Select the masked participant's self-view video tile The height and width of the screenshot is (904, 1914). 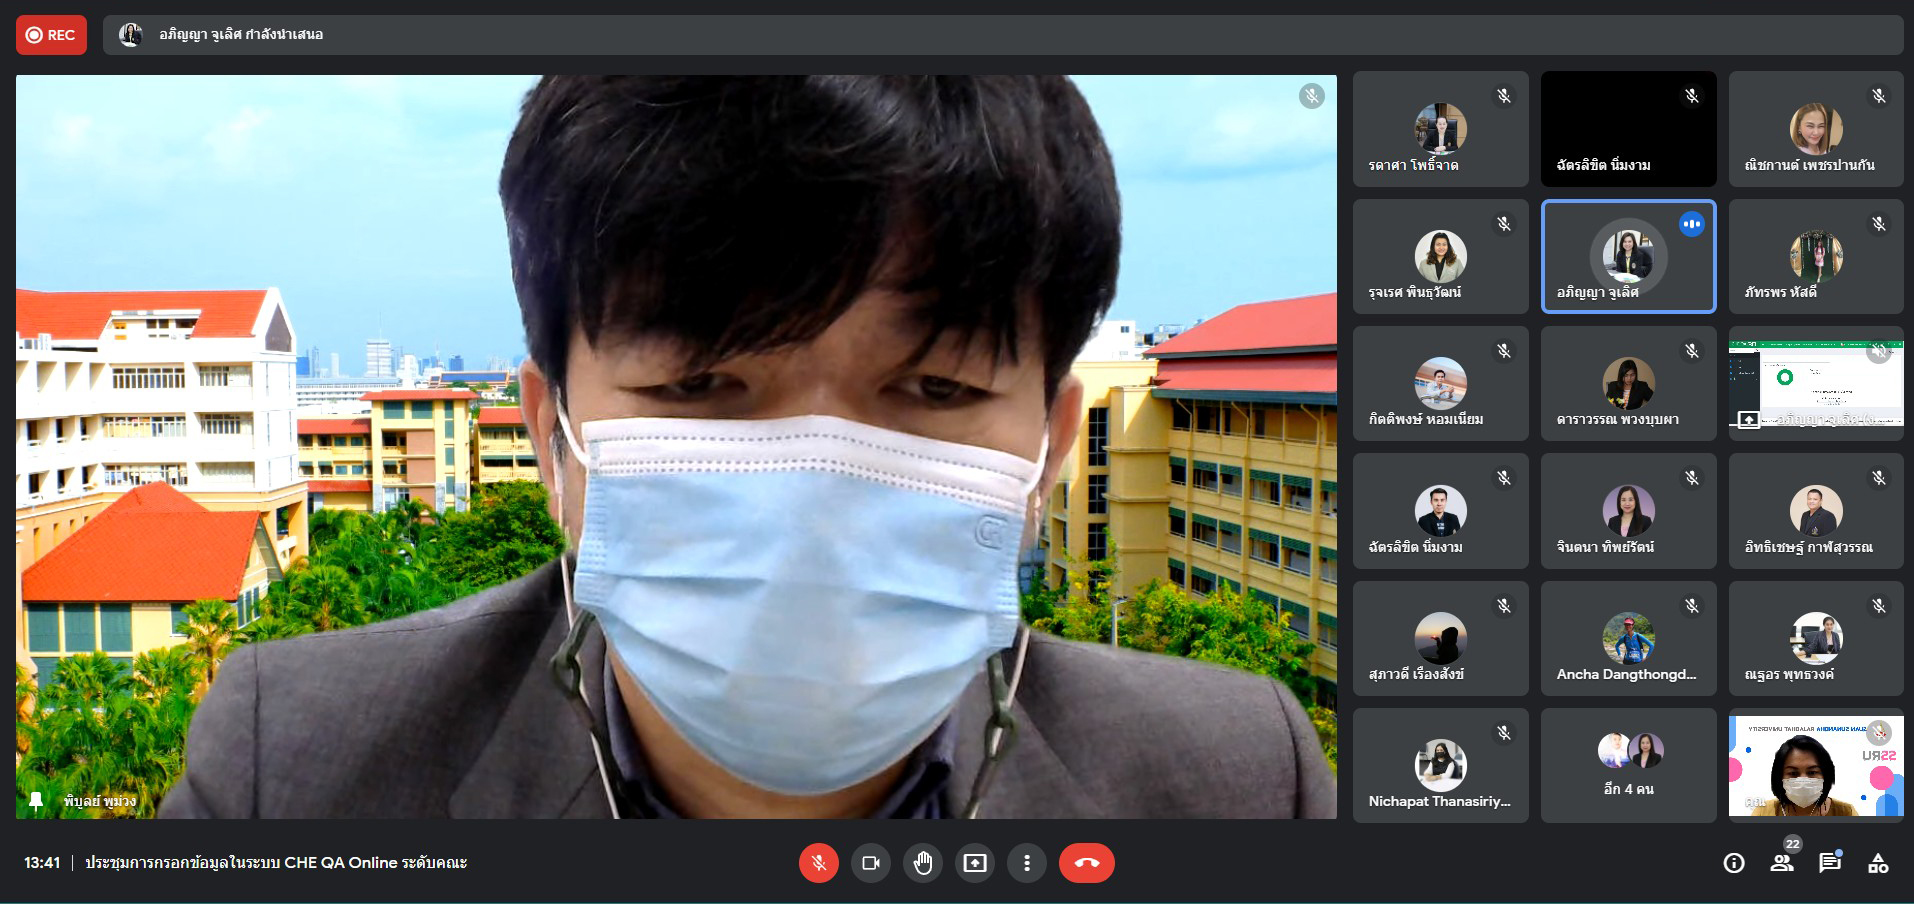click(x=1816, y=766)
